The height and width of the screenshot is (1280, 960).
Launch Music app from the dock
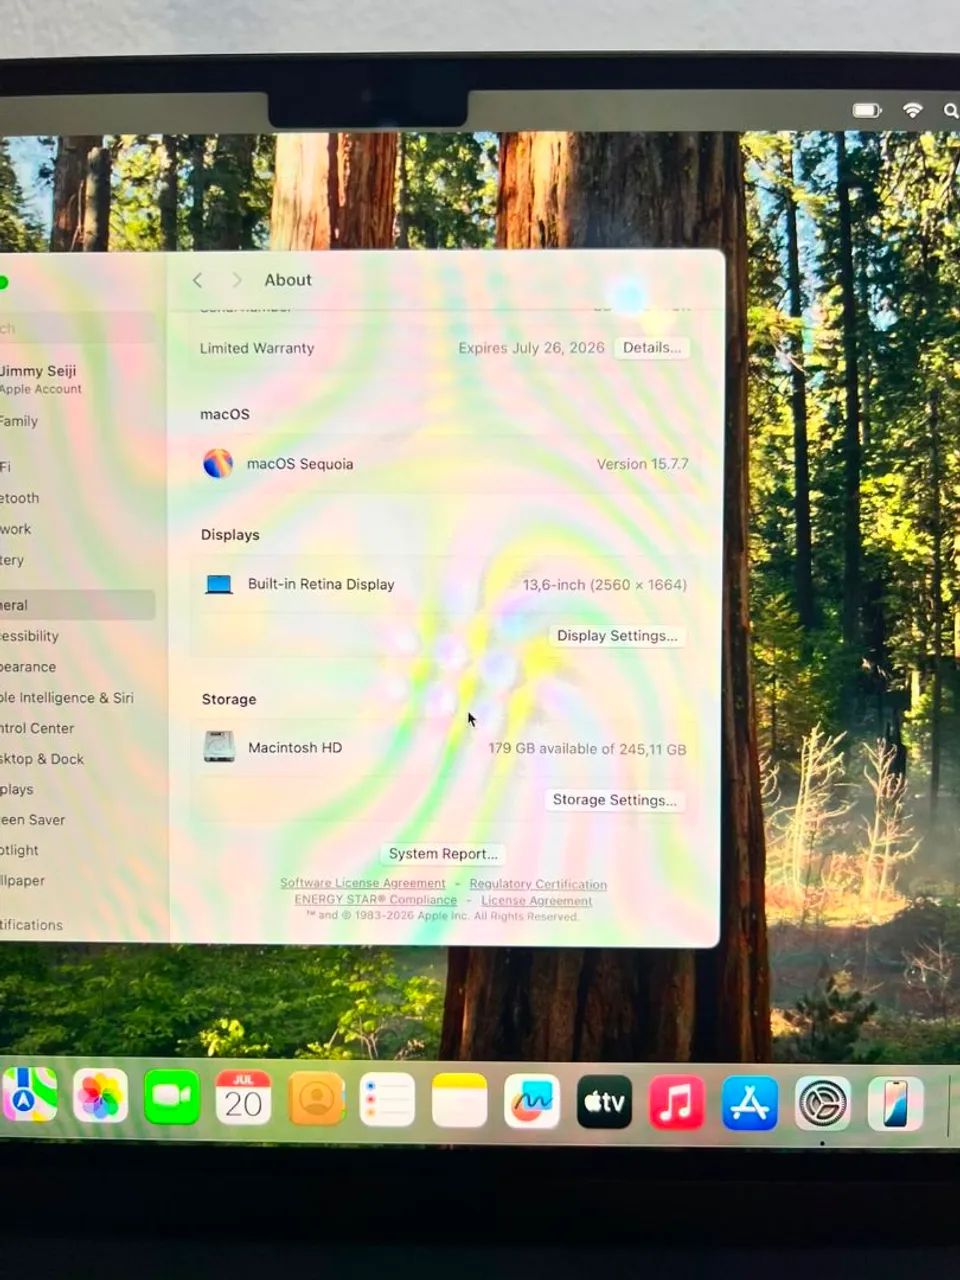(x=677, y=1103)
